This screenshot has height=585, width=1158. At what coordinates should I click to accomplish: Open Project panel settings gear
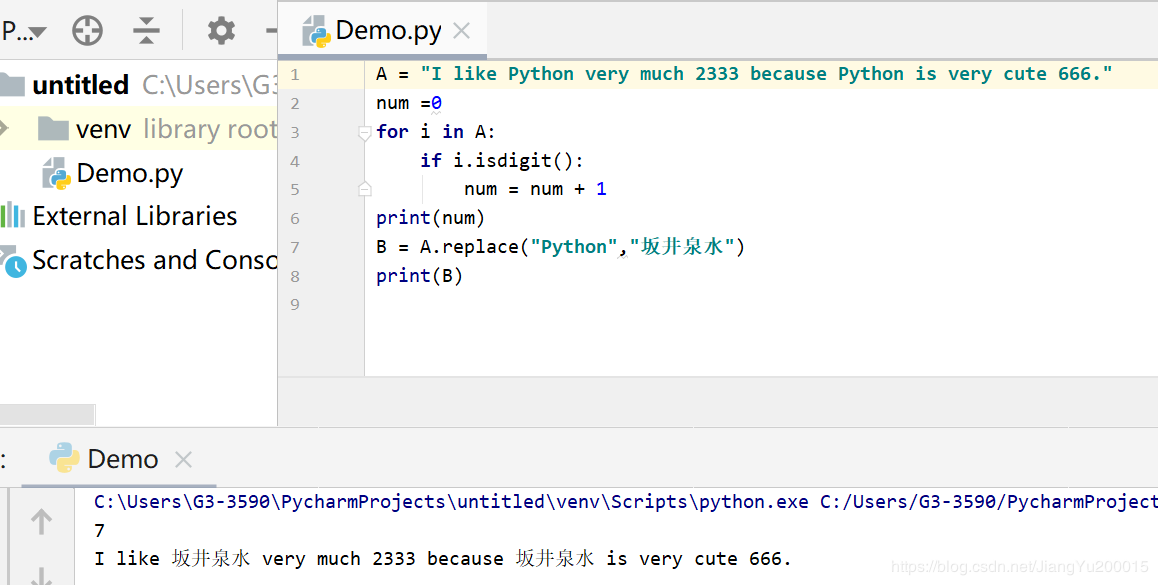(x=220, y=30)
